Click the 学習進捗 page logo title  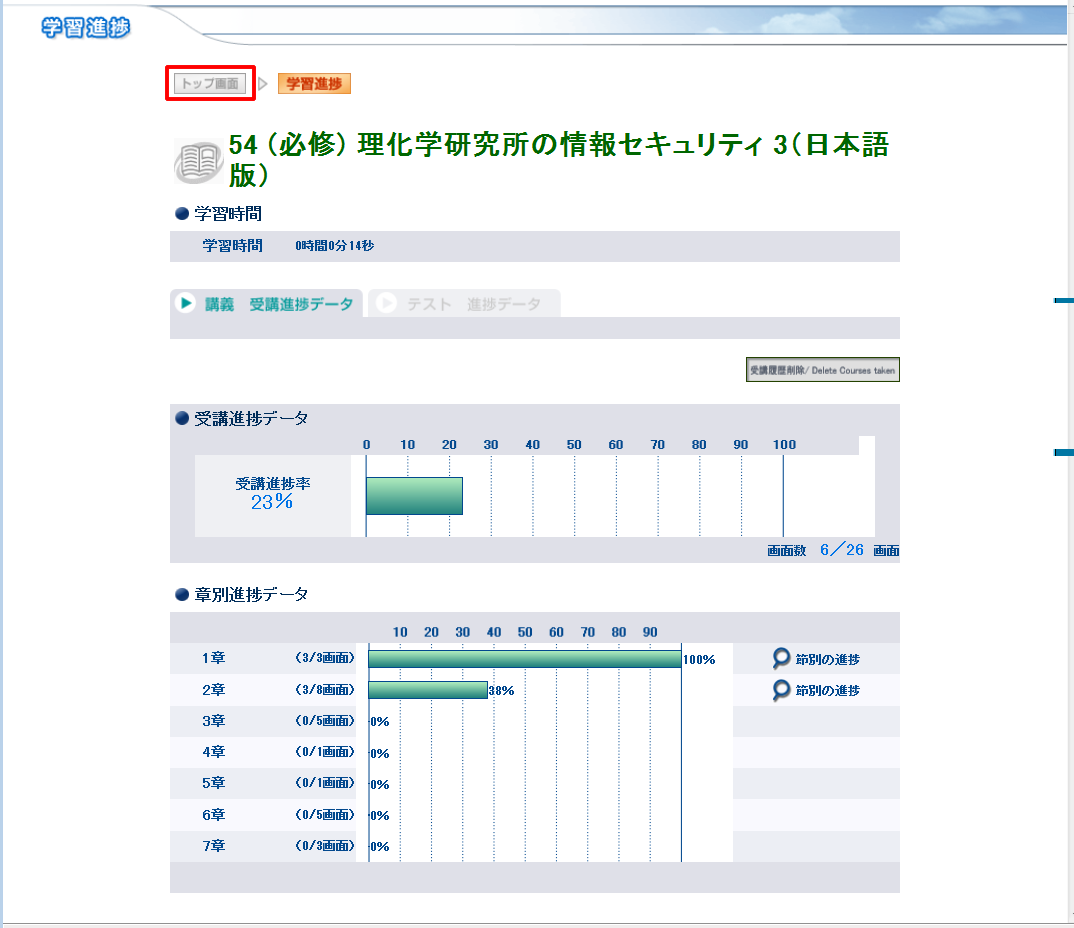pos(86,27)
